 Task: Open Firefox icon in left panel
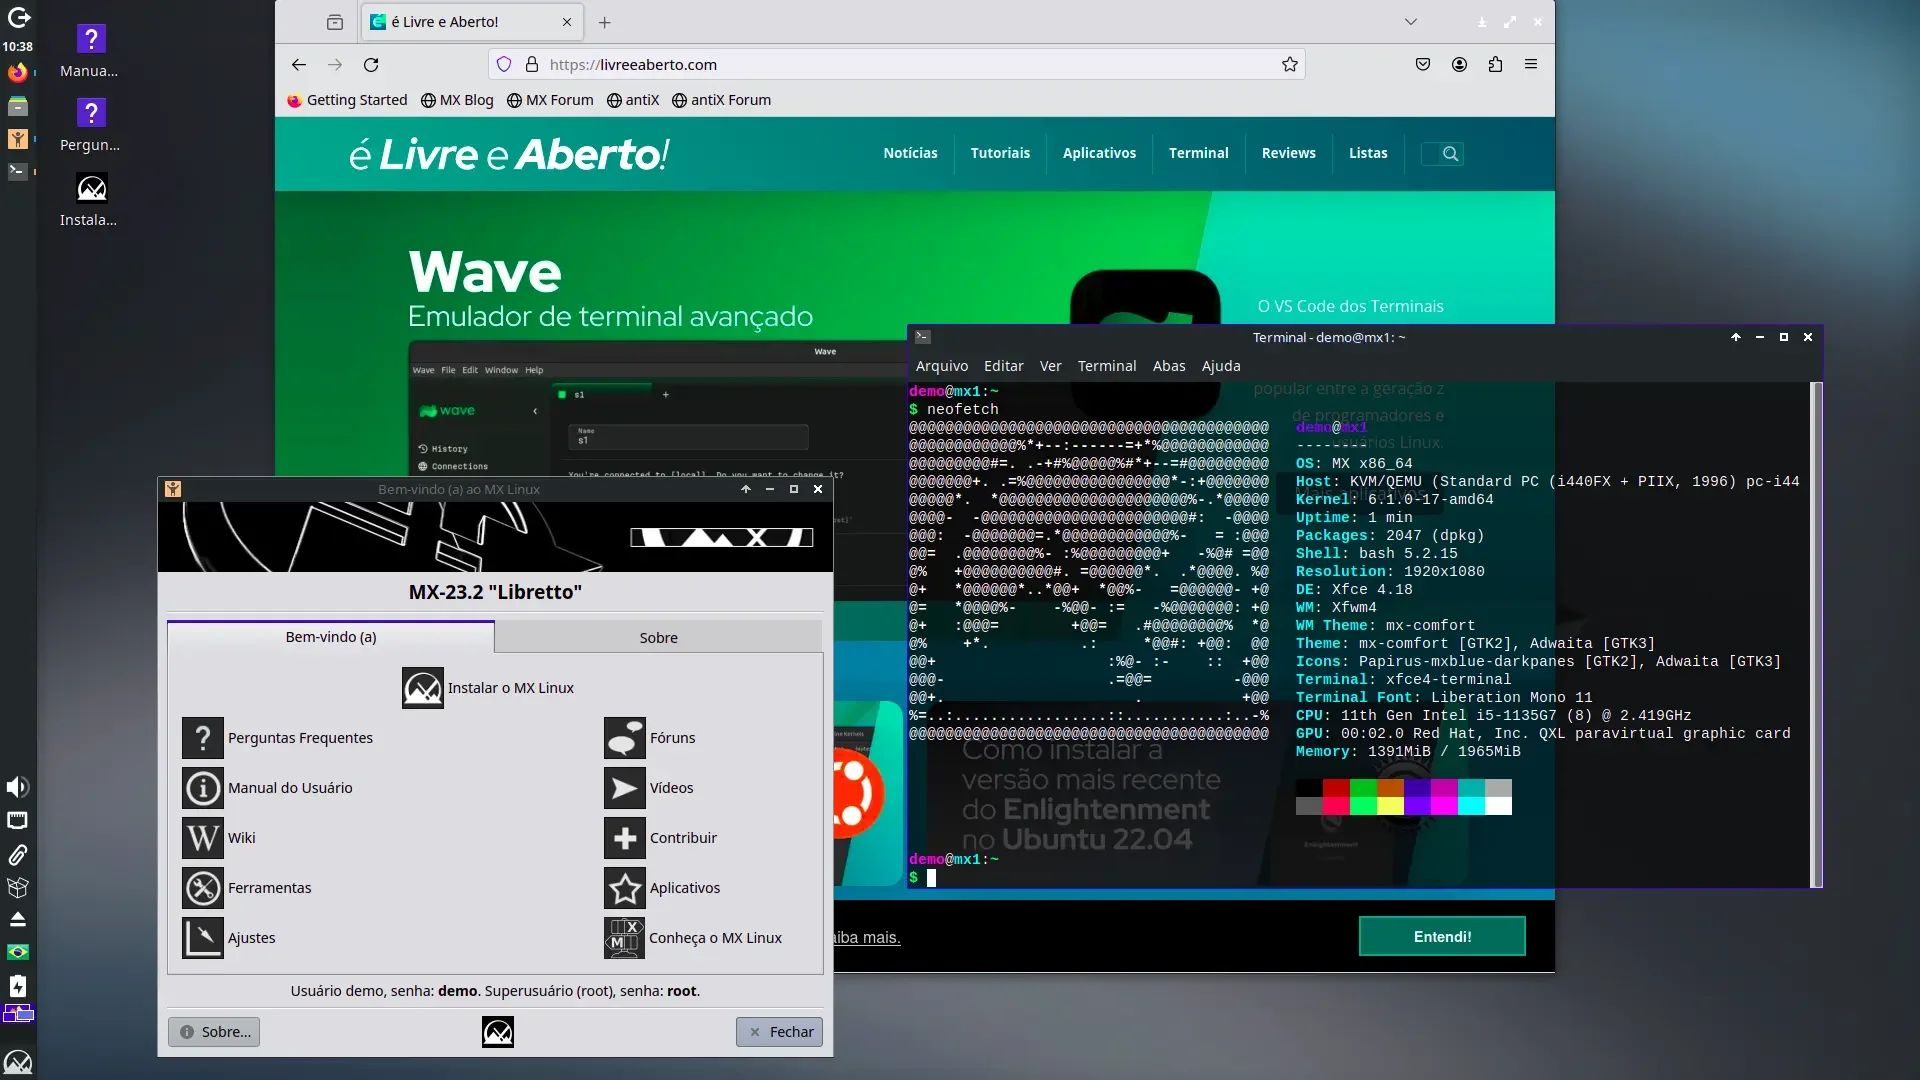[x=17, y=72]
